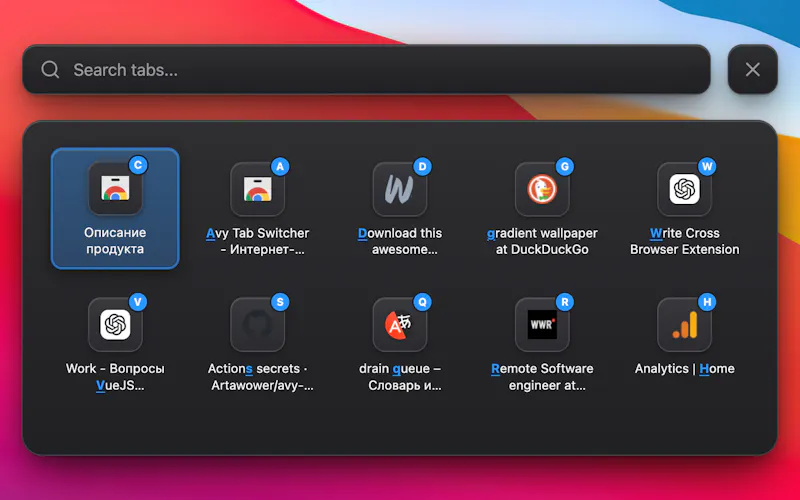Click 'Avy Tab Switcher - Интернет-...' title
The width and height of the screenshot is (800, 500).
click(258, 241)
